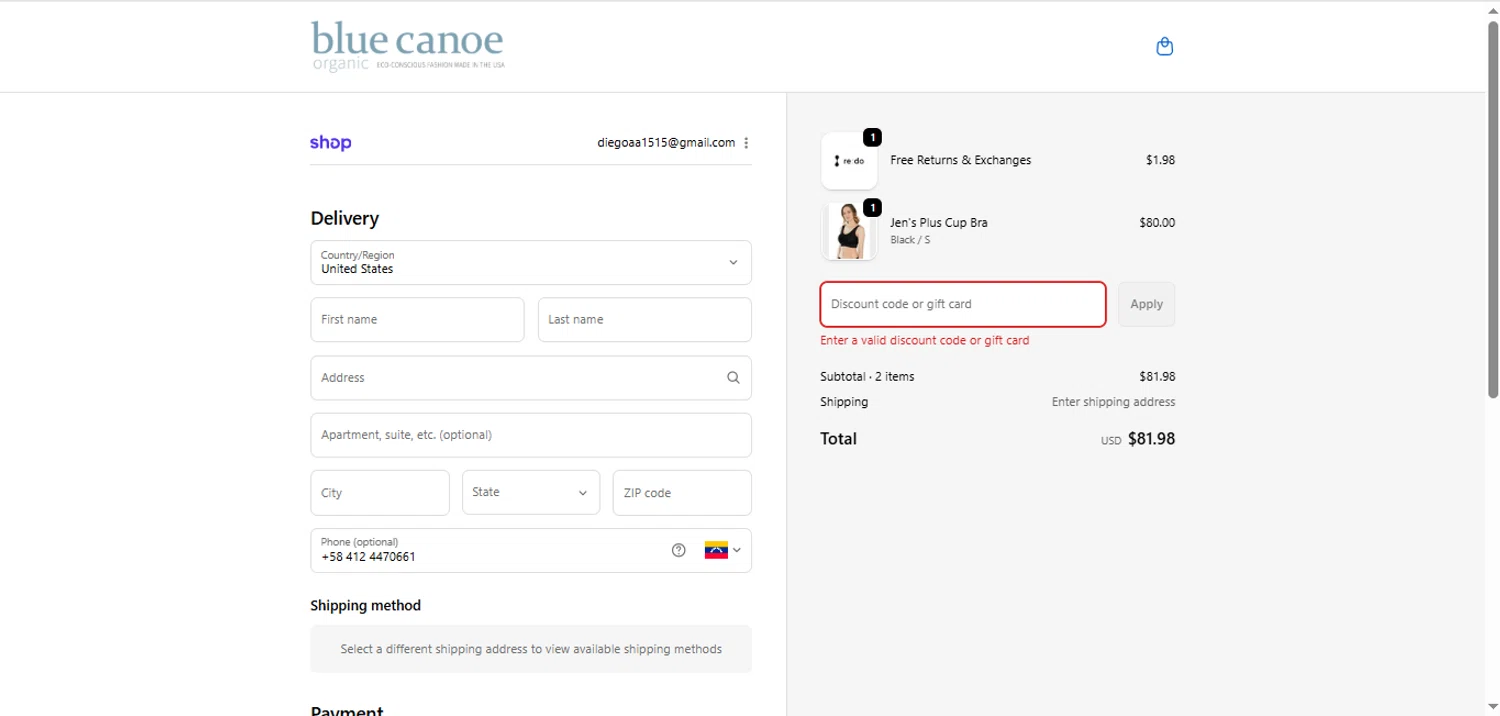Open the shopping bag cart icon
Screen dimensions: 1500x716
[1164, 46]
